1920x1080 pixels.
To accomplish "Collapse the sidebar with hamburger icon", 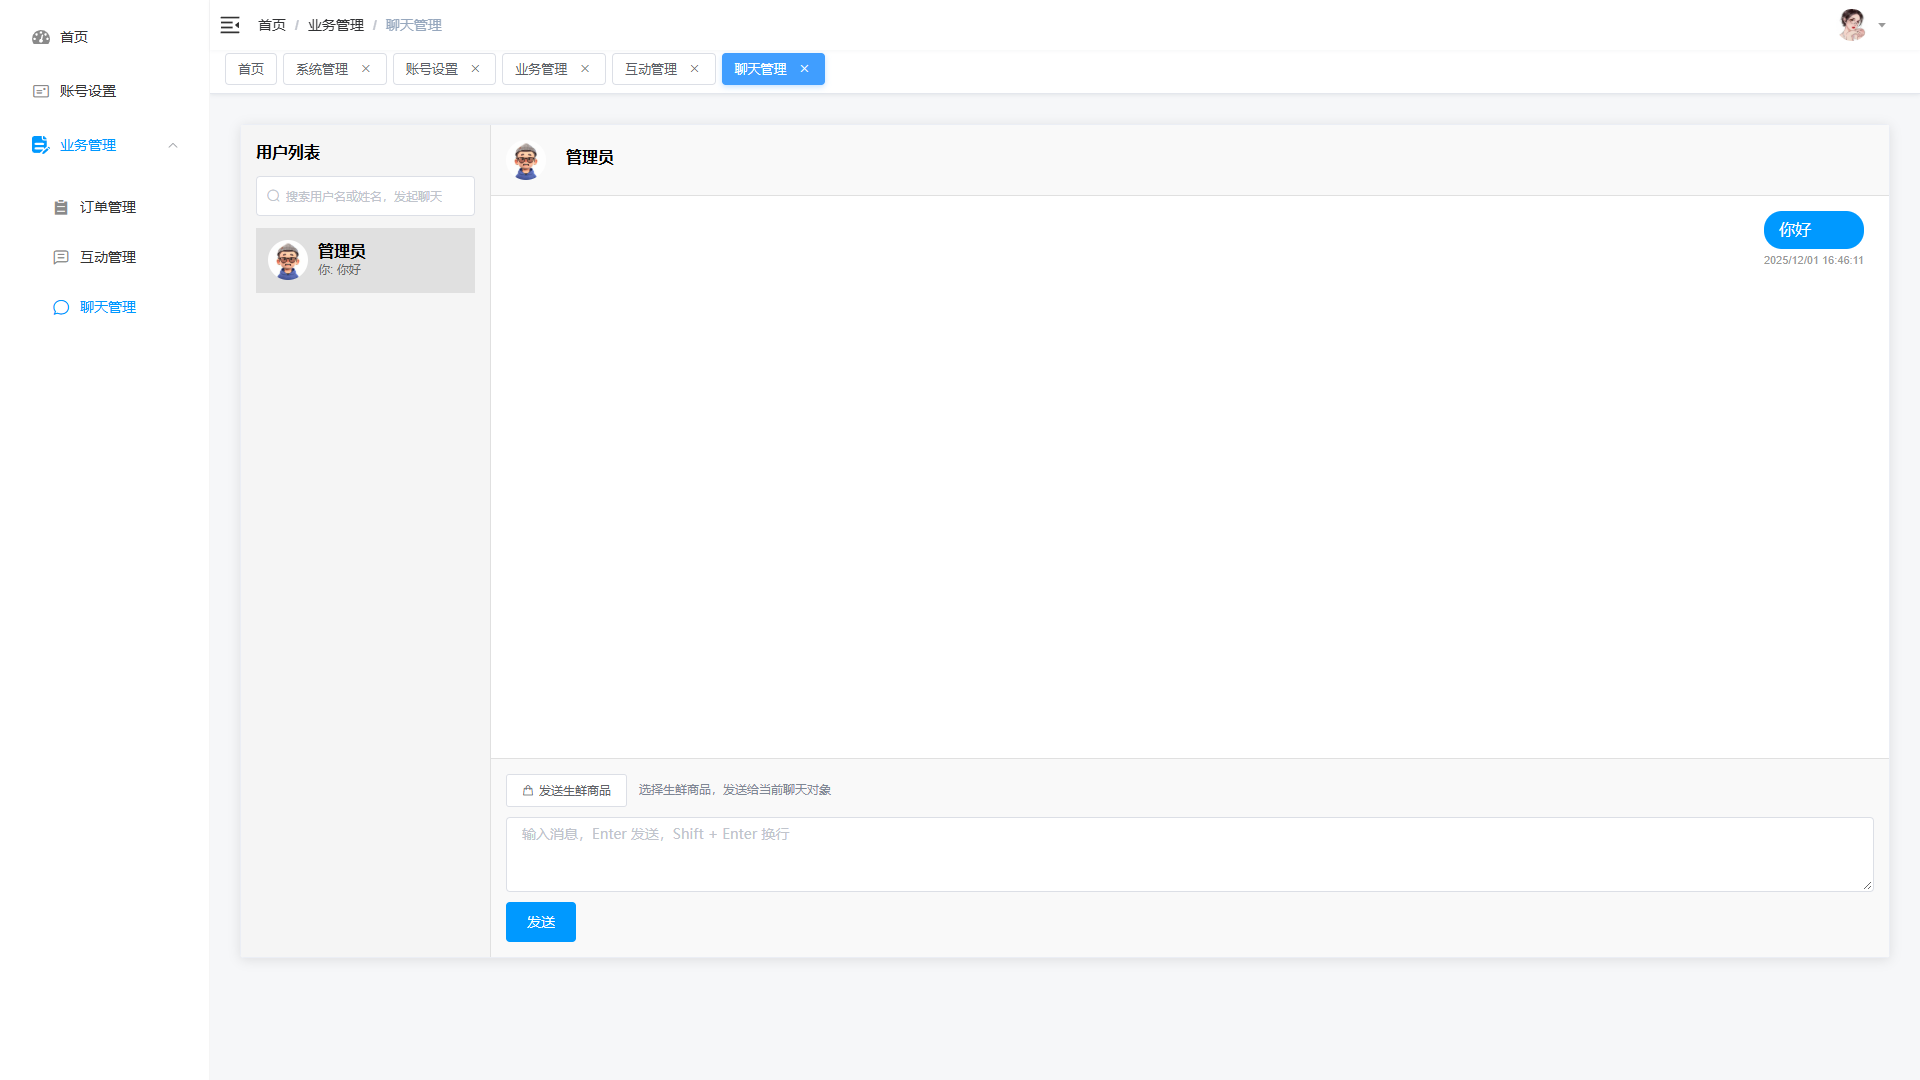I will pyautogui.click(x=230, y=25).
